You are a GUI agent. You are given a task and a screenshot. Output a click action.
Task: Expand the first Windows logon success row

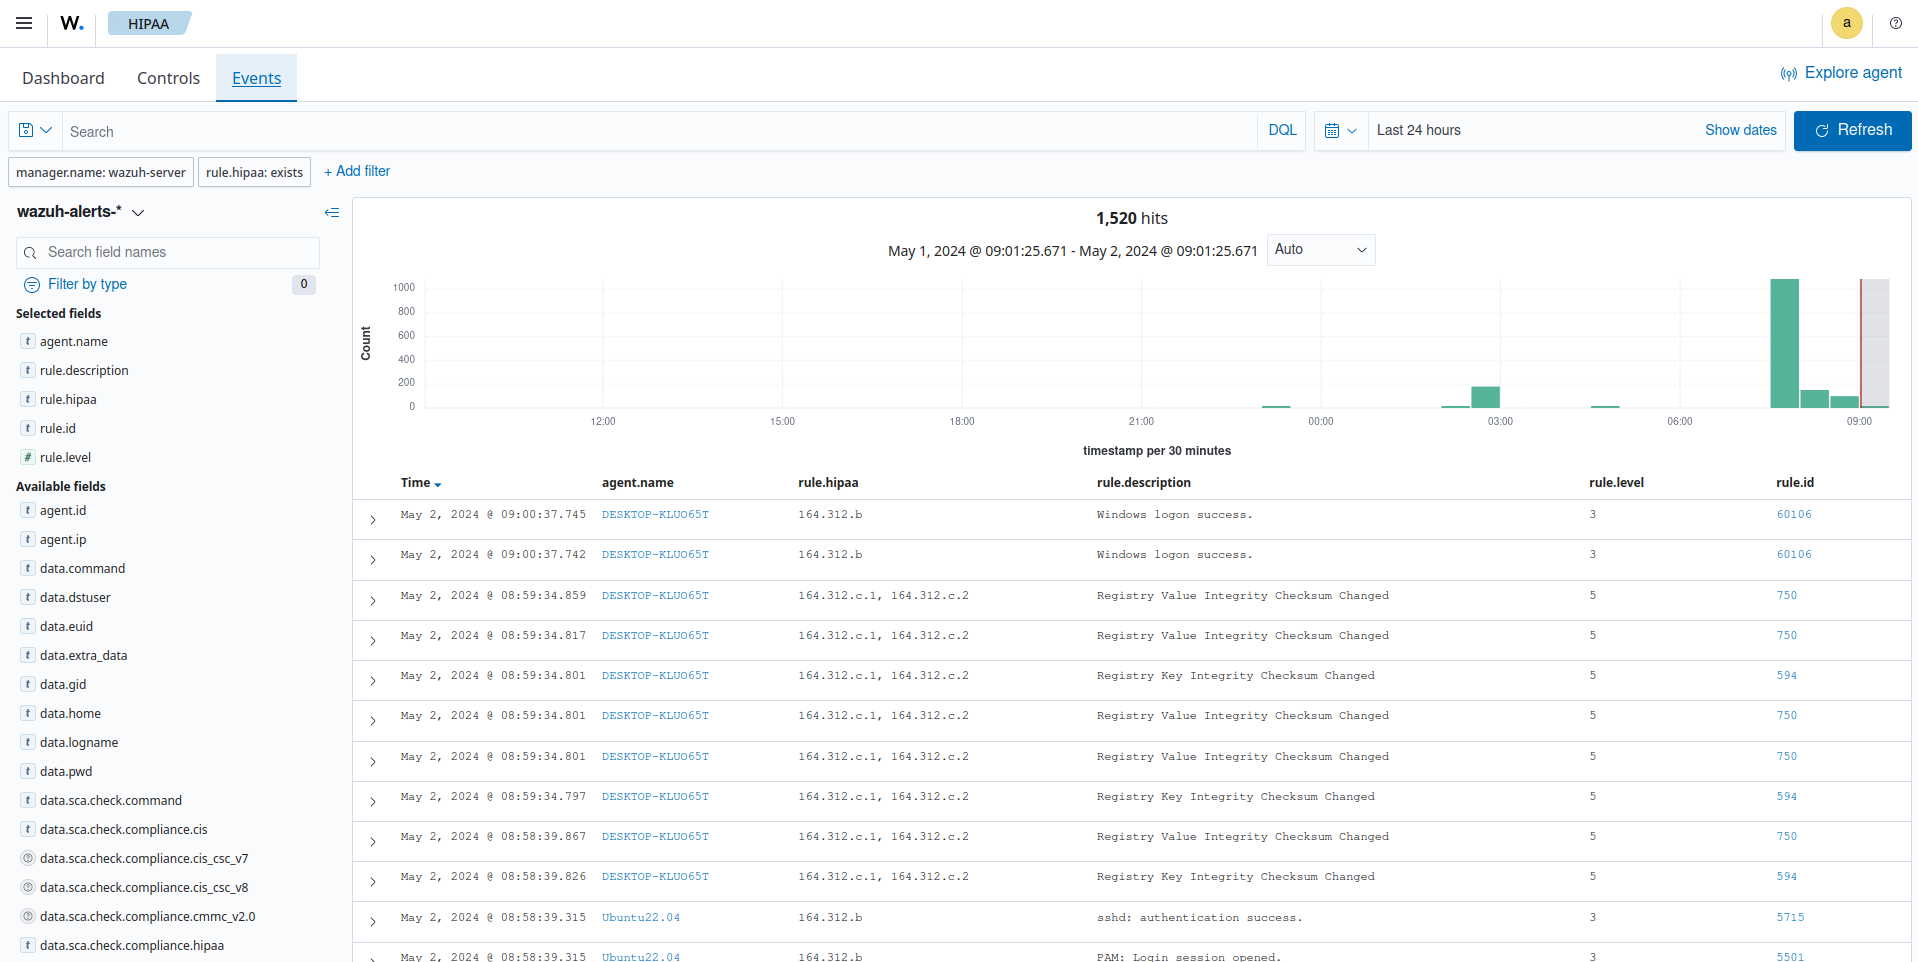click(x=373, y=520)
